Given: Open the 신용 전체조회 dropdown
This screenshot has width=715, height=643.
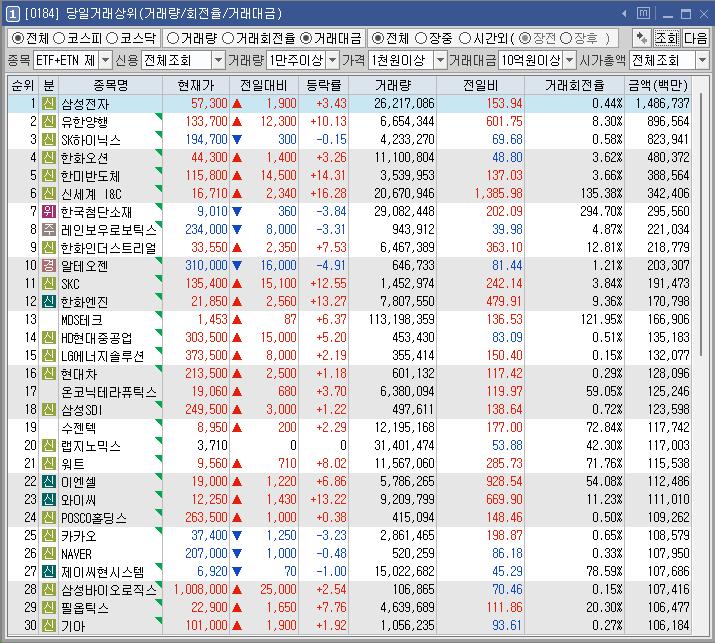Looking at the screenshot, I should click(x=218, y=60).
